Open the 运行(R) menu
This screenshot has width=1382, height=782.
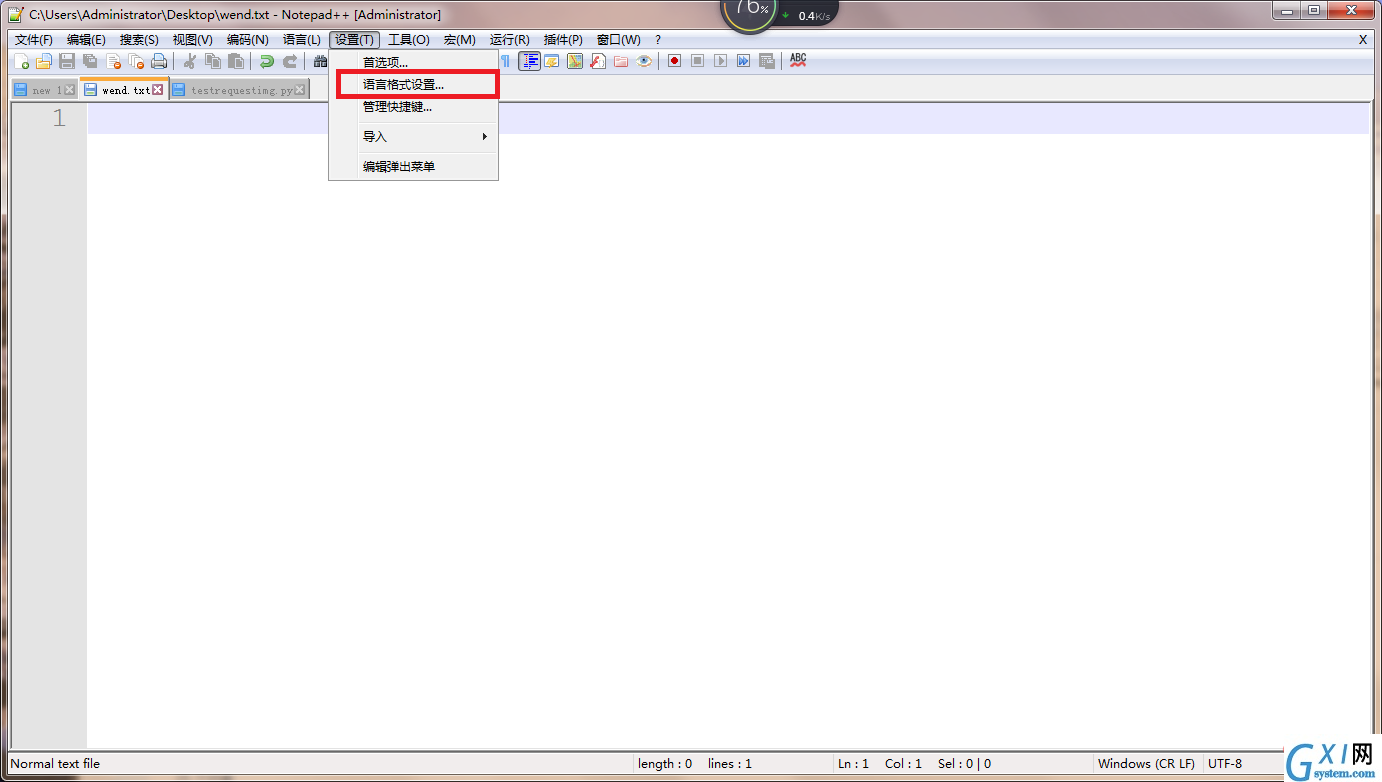pos(509,40)
